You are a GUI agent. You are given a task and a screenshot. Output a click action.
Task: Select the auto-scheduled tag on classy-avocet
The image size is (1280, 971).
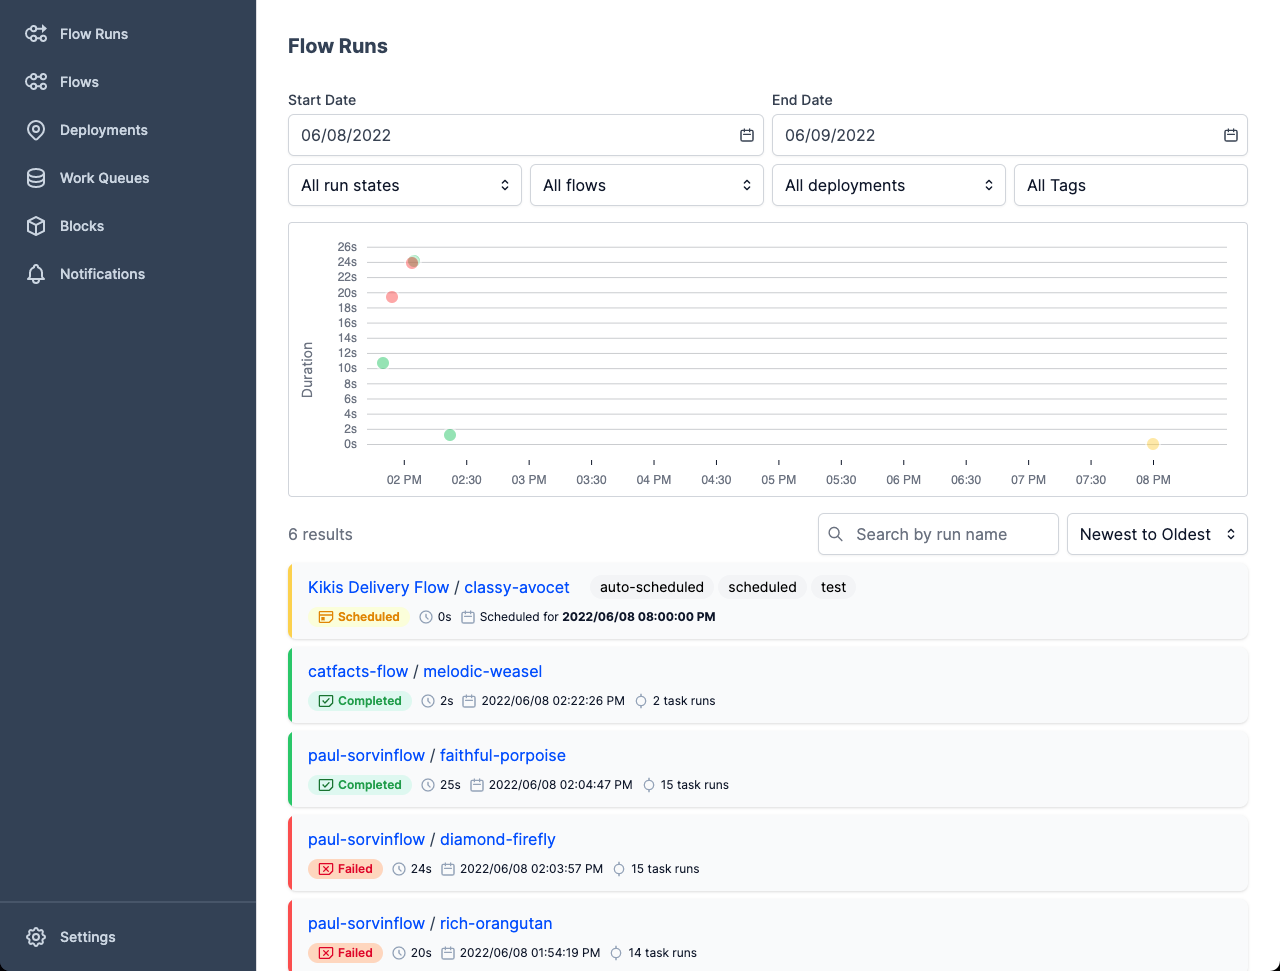click(x=651, y=587)
